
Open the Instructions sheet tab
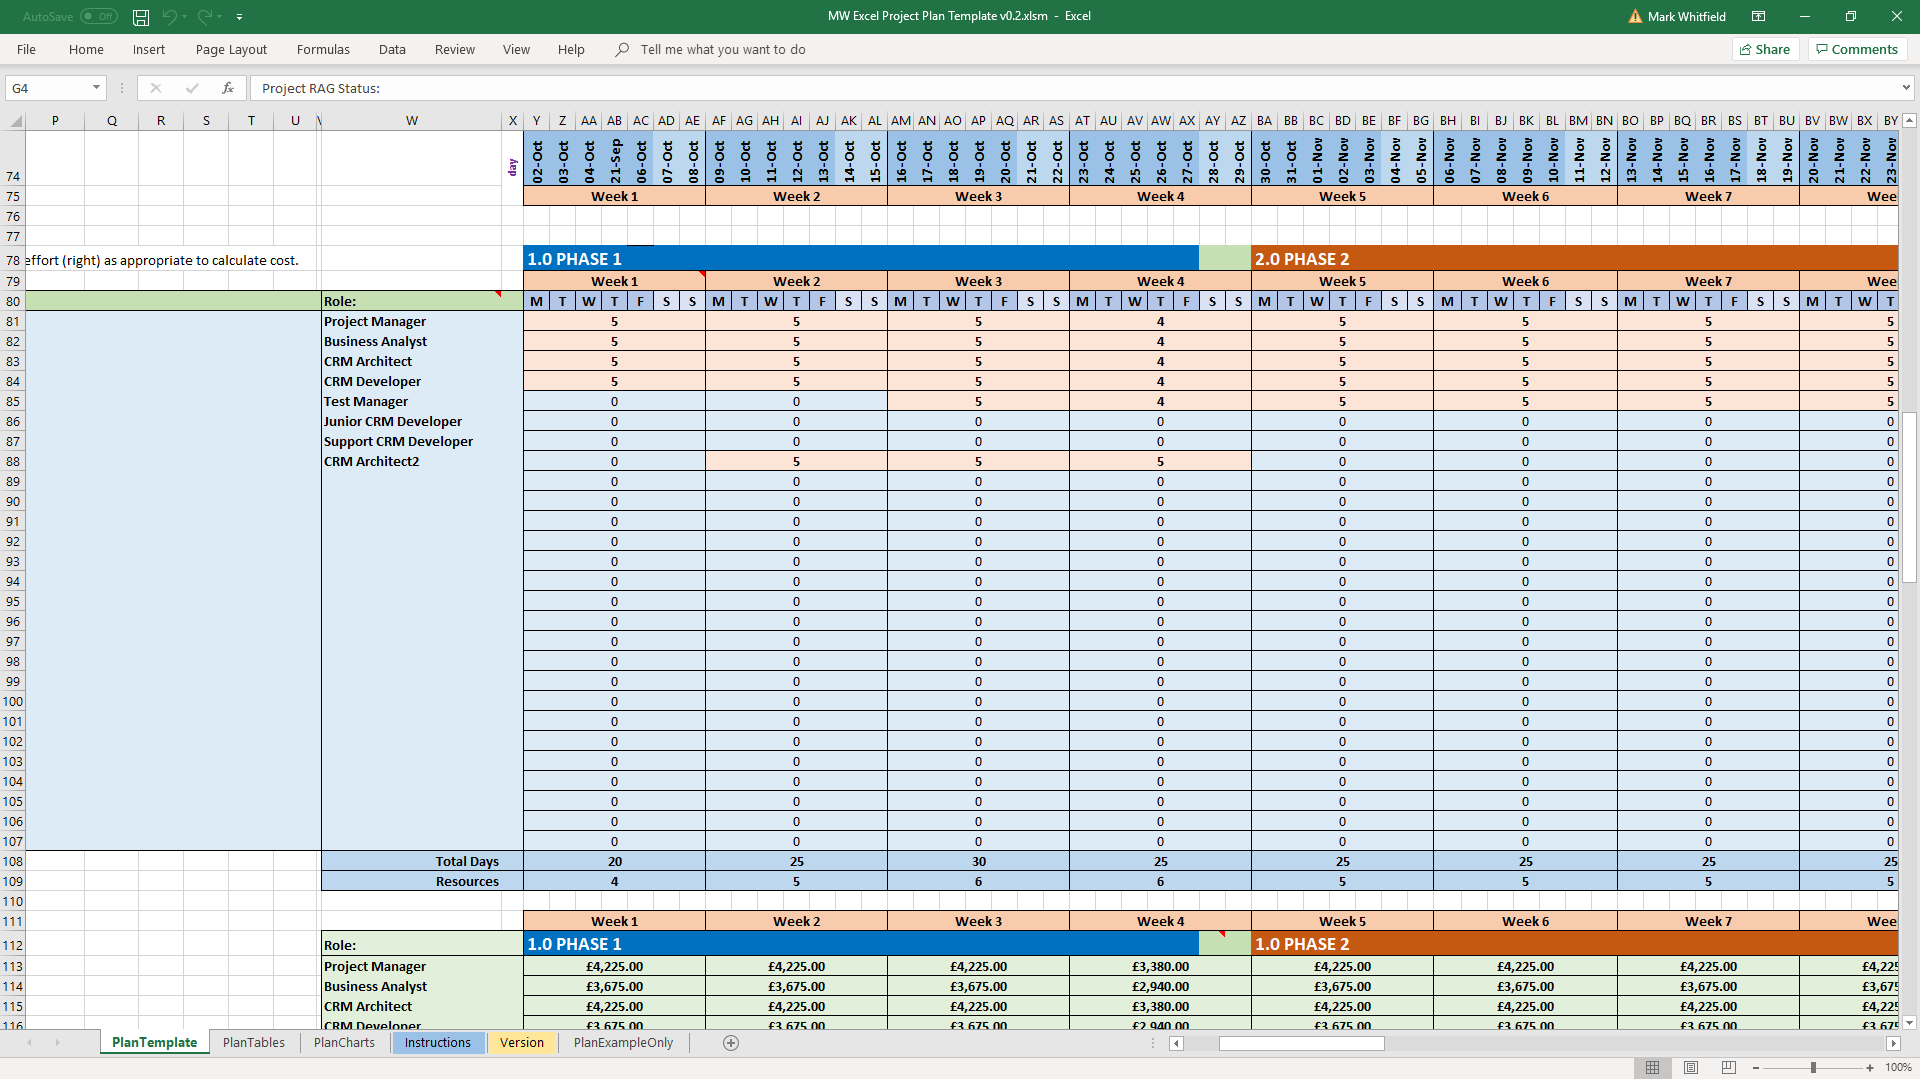click(x=437, y=1043)
